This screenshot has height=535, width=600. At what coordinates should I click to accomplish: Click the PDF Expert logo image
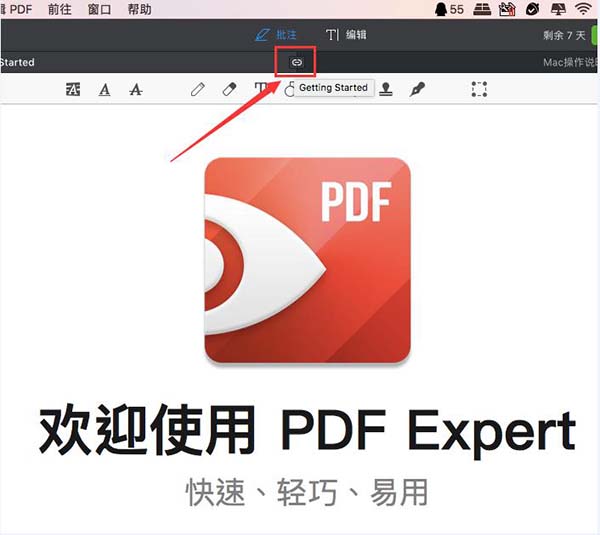click(x=308, y=261)
